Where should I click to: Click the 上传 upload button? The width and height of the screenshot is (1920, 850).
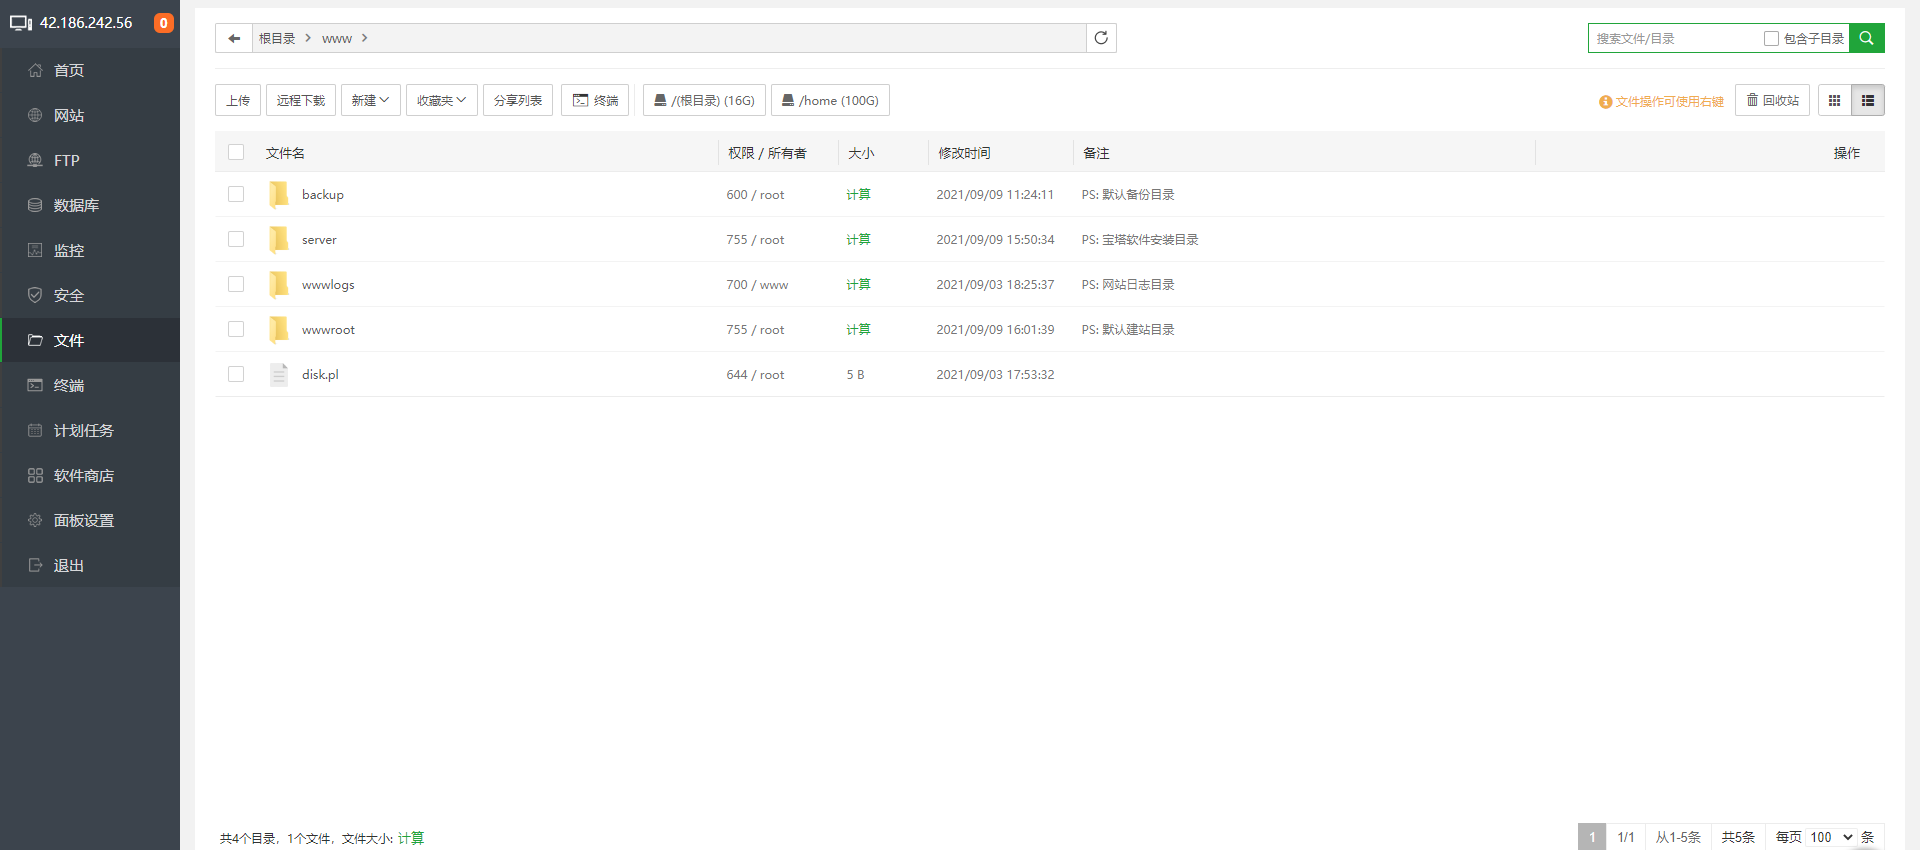(x=238, y=100)
